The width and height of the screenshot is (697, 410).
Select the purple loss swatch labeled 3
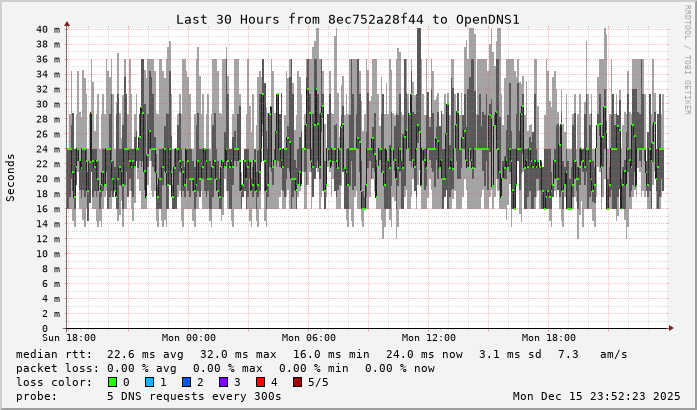224,382
